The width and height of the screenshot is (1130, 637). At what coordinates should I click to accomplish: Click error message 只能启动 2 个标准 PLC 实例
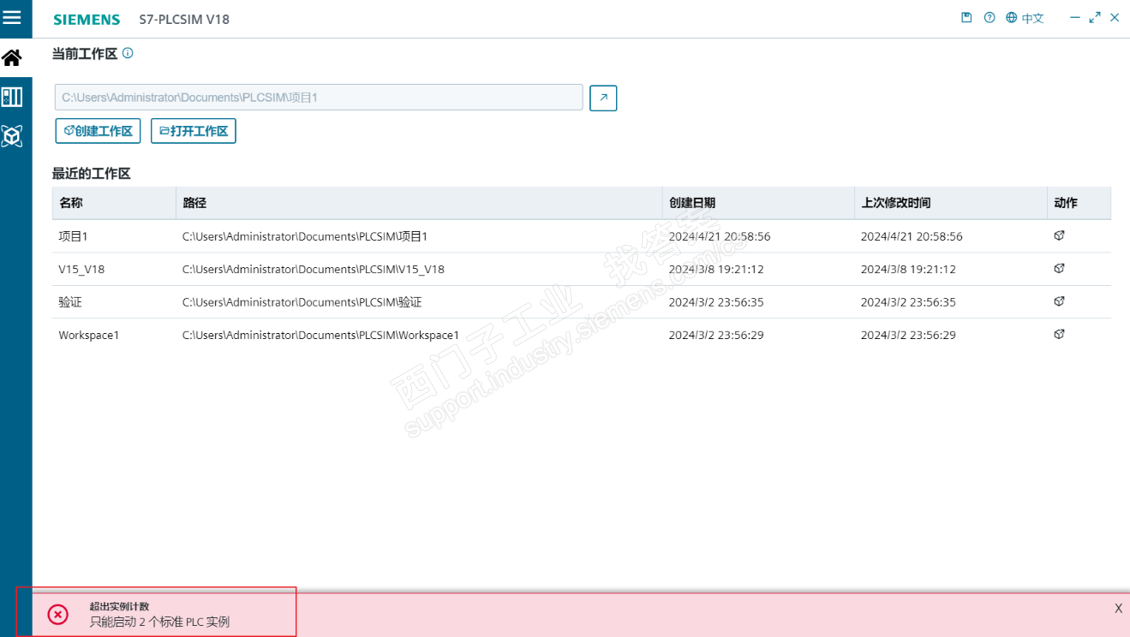pyautogui.click(x=159, y=622)
